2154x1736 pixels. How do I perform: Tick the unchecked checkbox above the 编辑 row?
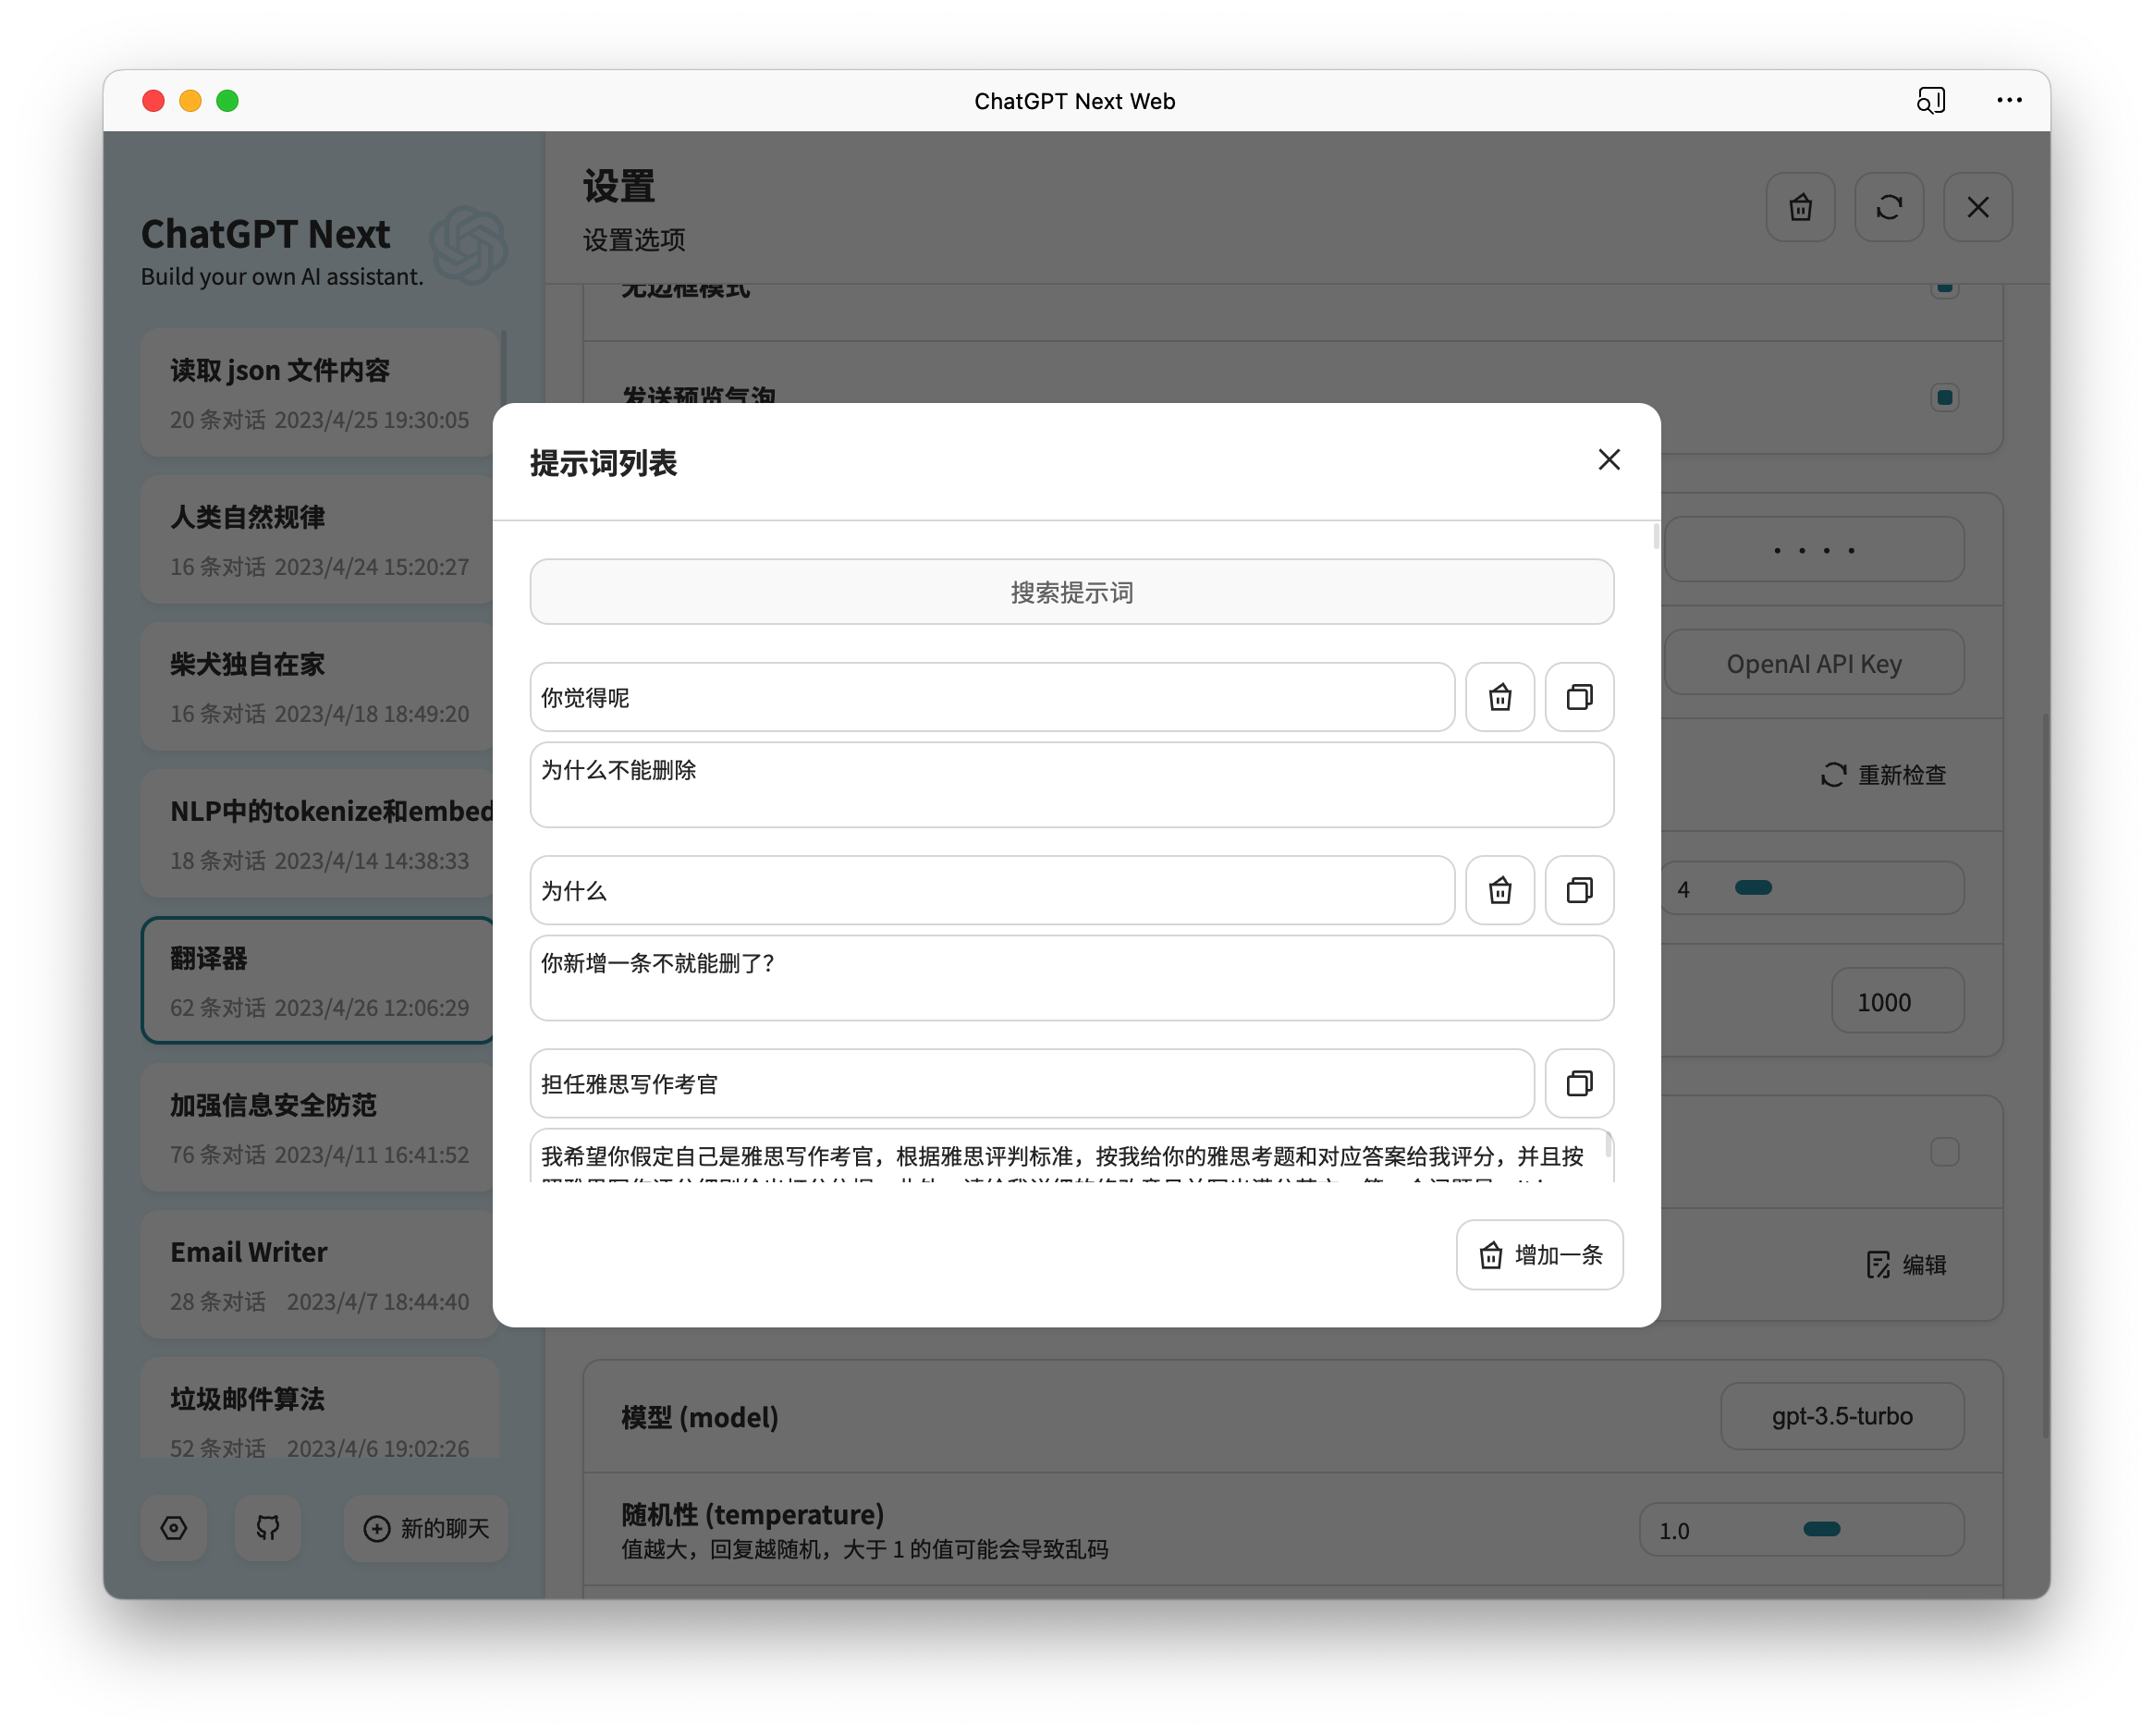point(1944,1152)
